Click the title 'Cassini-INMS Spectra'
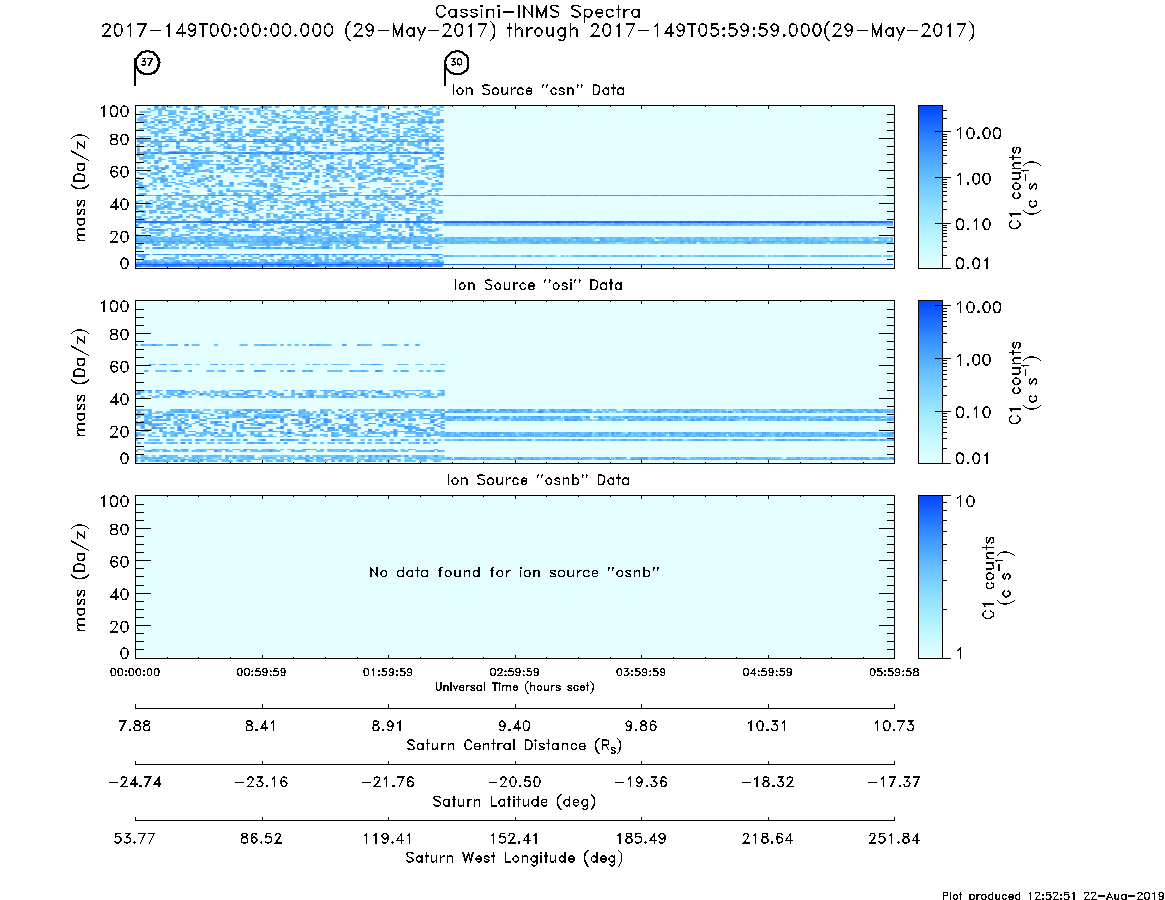The image size is (1165, 900). 537,12
